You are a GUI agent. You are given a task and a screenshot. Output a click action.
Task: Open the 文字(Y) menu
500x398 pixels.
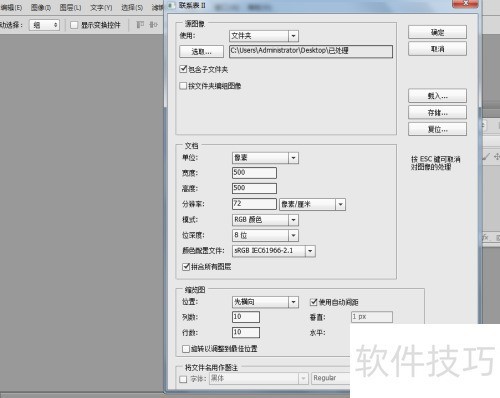(x=101, y=7)
